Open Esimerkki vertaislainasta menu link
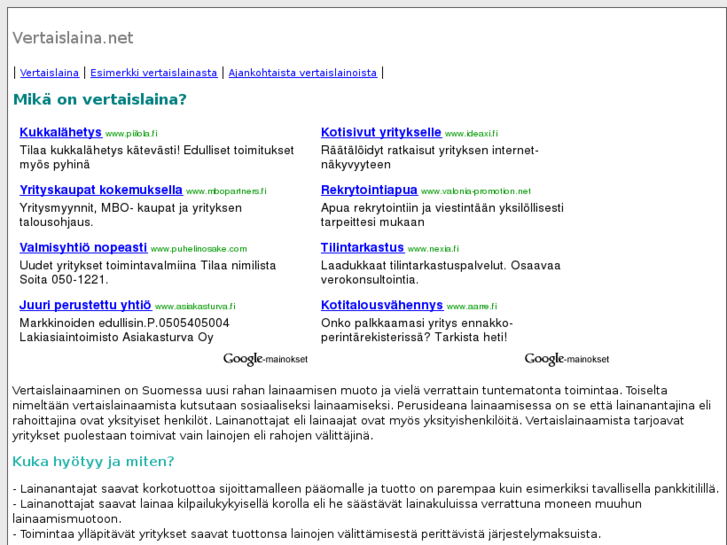 (x=153, y=73)
